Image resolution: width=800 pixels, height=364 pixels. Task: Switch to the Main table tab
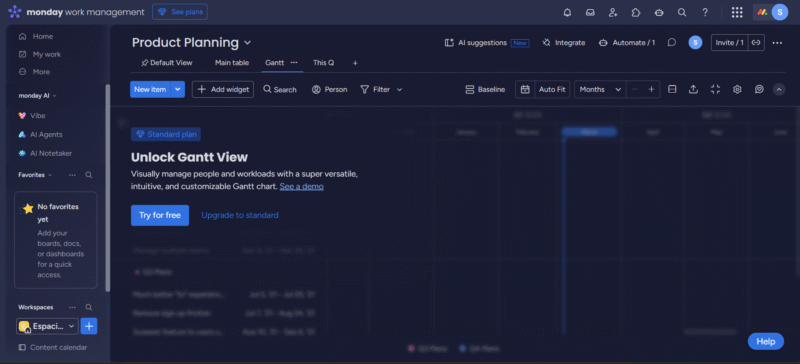click(x=232, y=63)
